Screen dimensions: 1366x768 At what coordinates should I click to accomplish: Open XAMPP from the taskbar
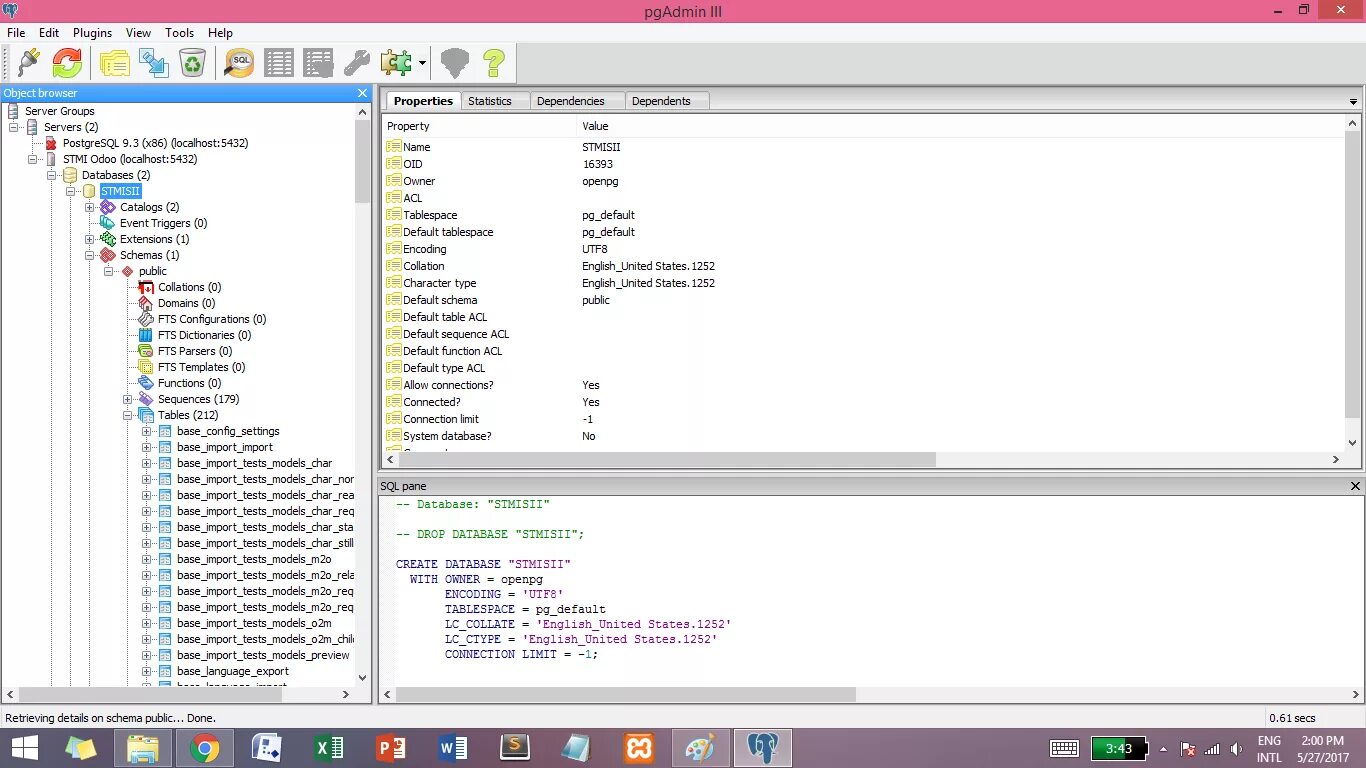[x=639, y=748]
